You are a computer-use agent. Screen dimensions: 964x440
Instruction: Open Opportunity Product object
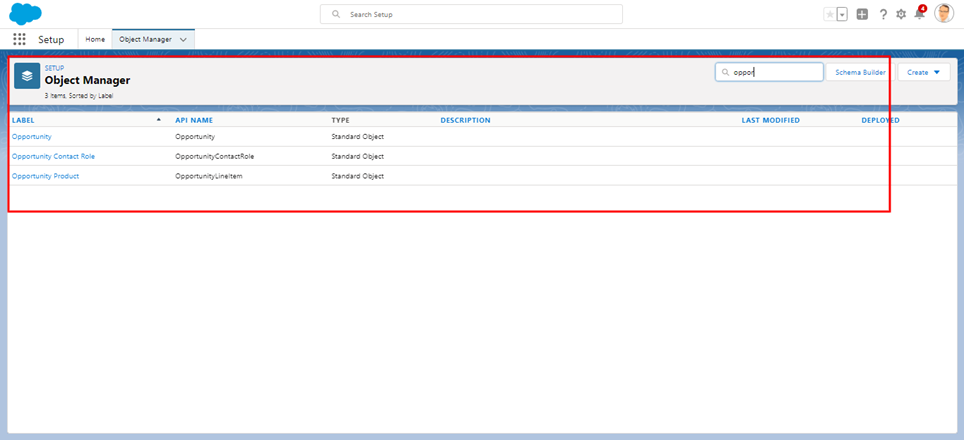(45, 176)
